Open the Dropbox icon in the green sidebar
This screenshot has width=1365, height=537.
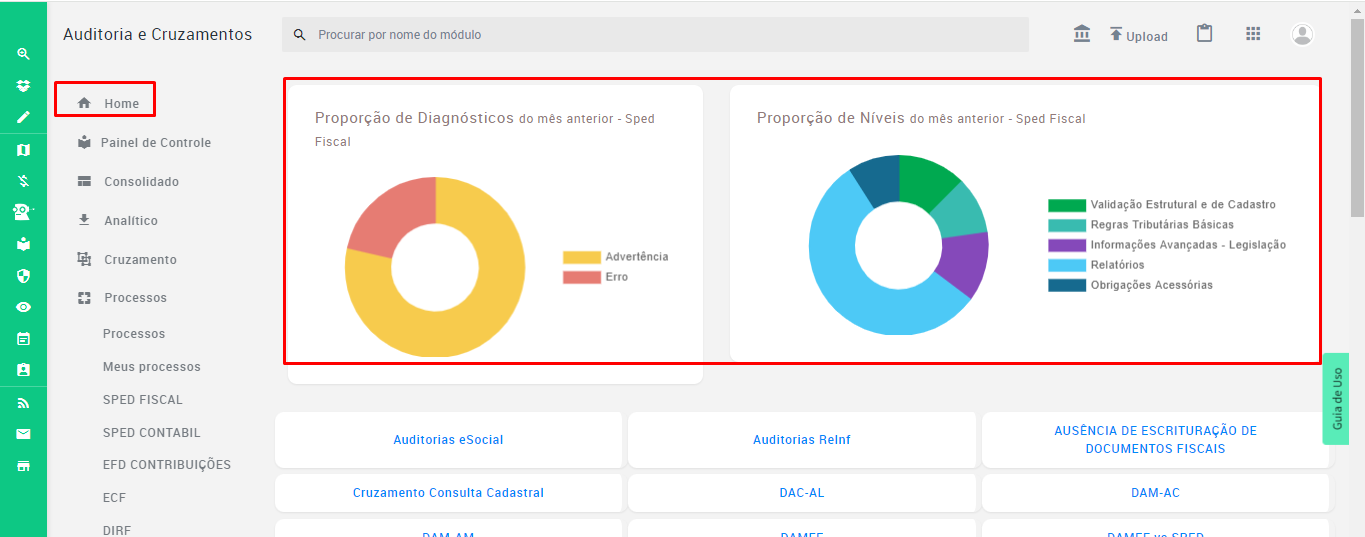coord(23,86)
